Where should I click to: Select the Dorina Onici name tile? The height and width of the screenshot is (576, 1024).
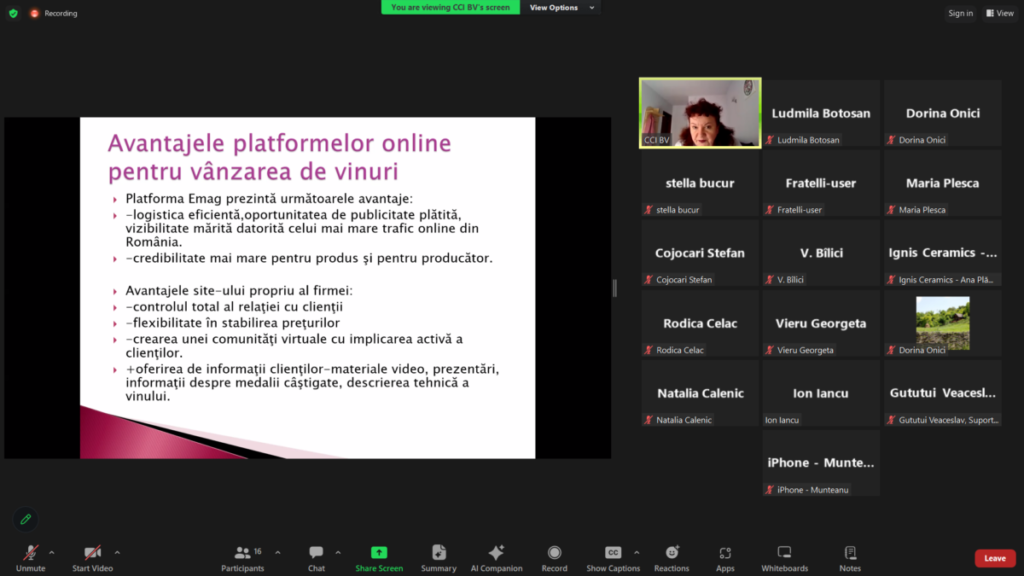[942, 113]
